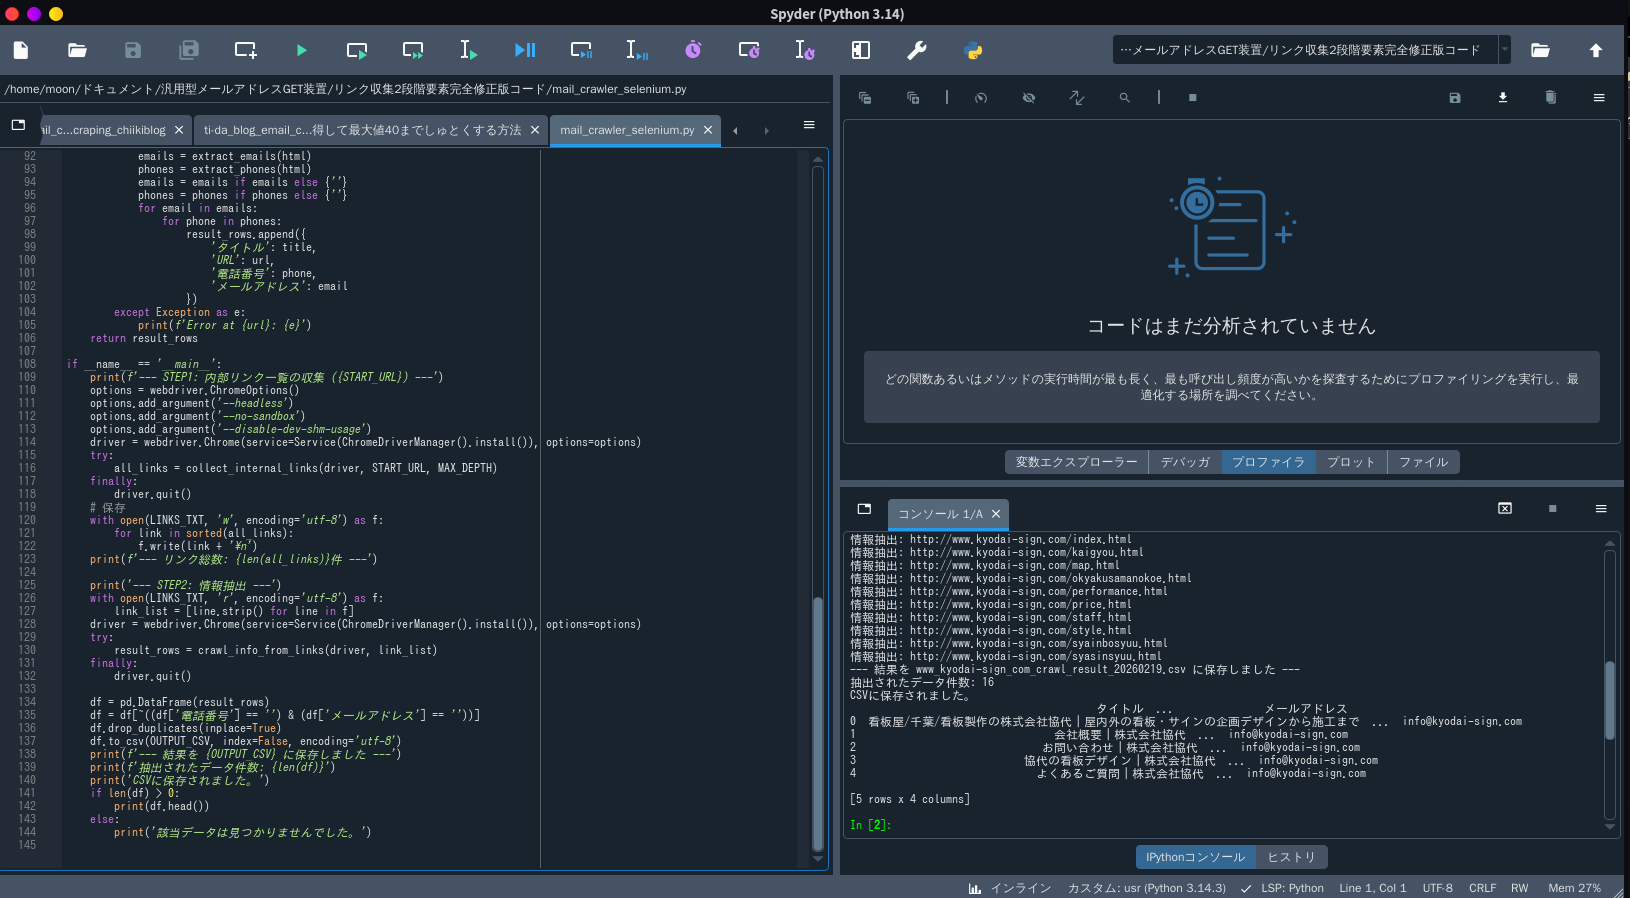Screen dimensions: 1630x898
Task: Debug the current selection or line
Action: coord(637,50)
